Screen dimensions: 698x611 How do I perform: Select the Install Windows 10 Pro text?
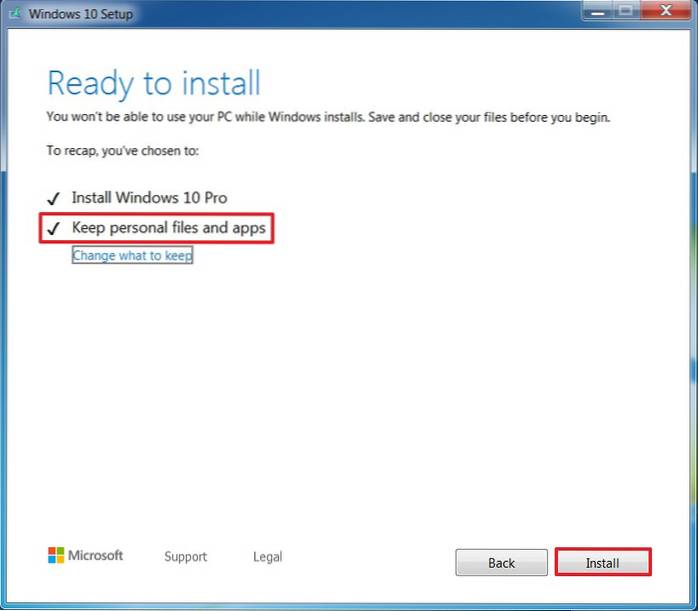pyautogui.click(x=156, y=198)
